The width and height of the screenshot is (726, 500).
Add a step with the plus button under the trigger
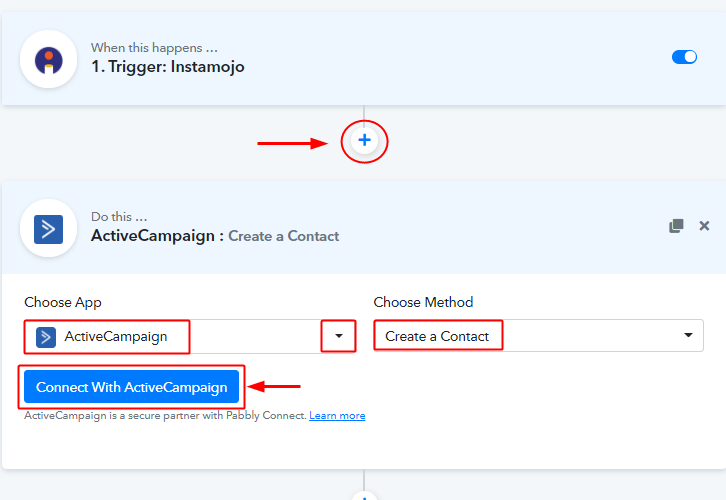(364, 140)
